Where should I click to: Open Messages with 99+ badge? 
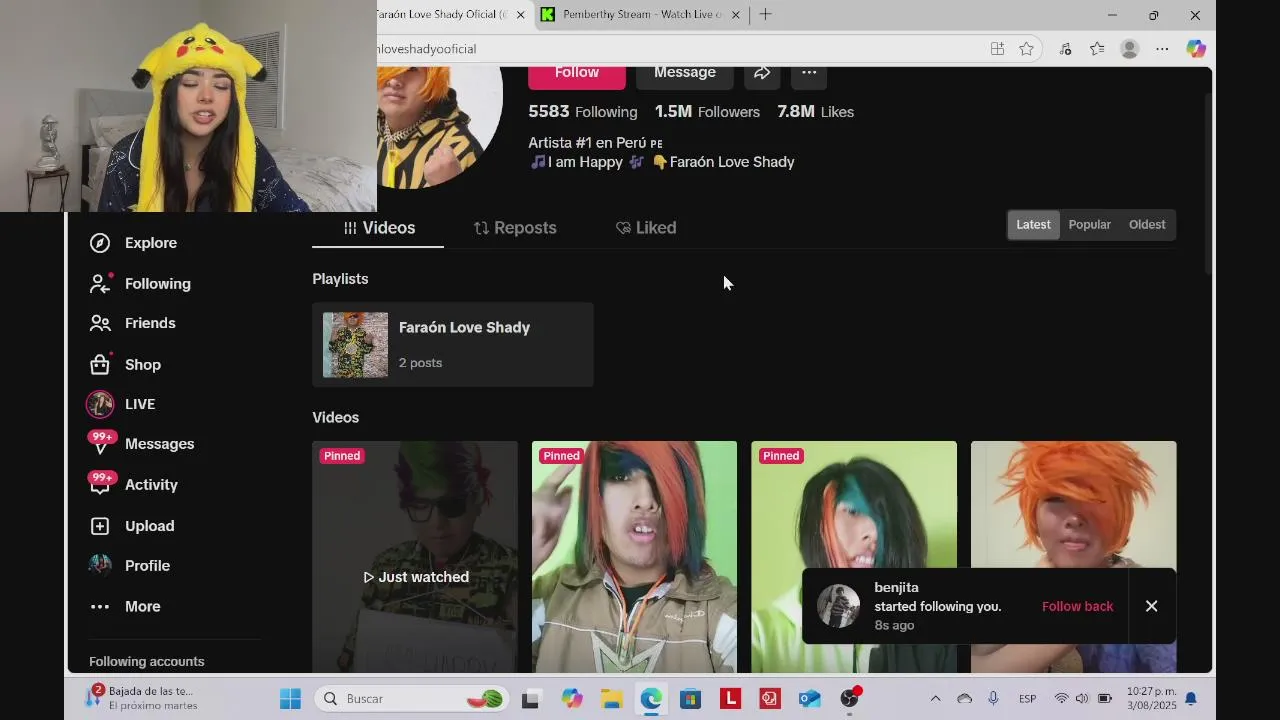(x=141, y=444)
